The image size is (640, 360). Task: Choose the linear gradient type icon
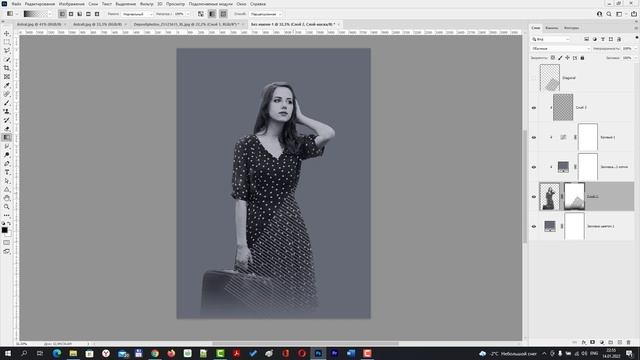(62, 14)
